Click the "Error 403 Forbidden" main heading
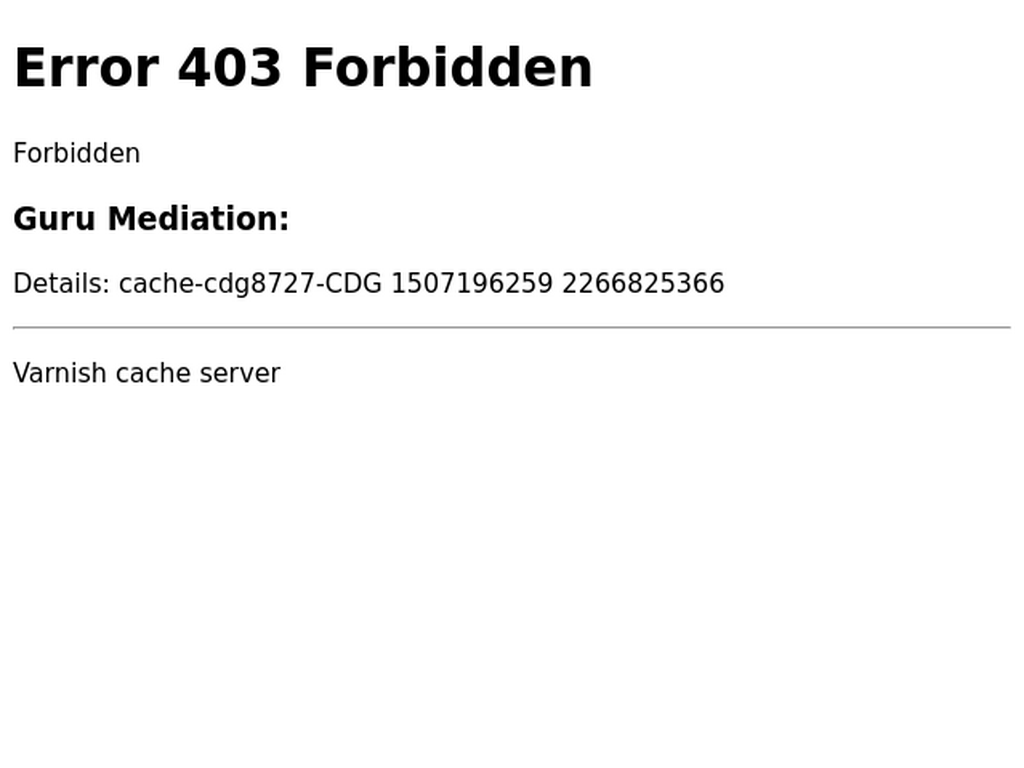The width and height of the screenshot is (1024, 768). tap(303, 68)
